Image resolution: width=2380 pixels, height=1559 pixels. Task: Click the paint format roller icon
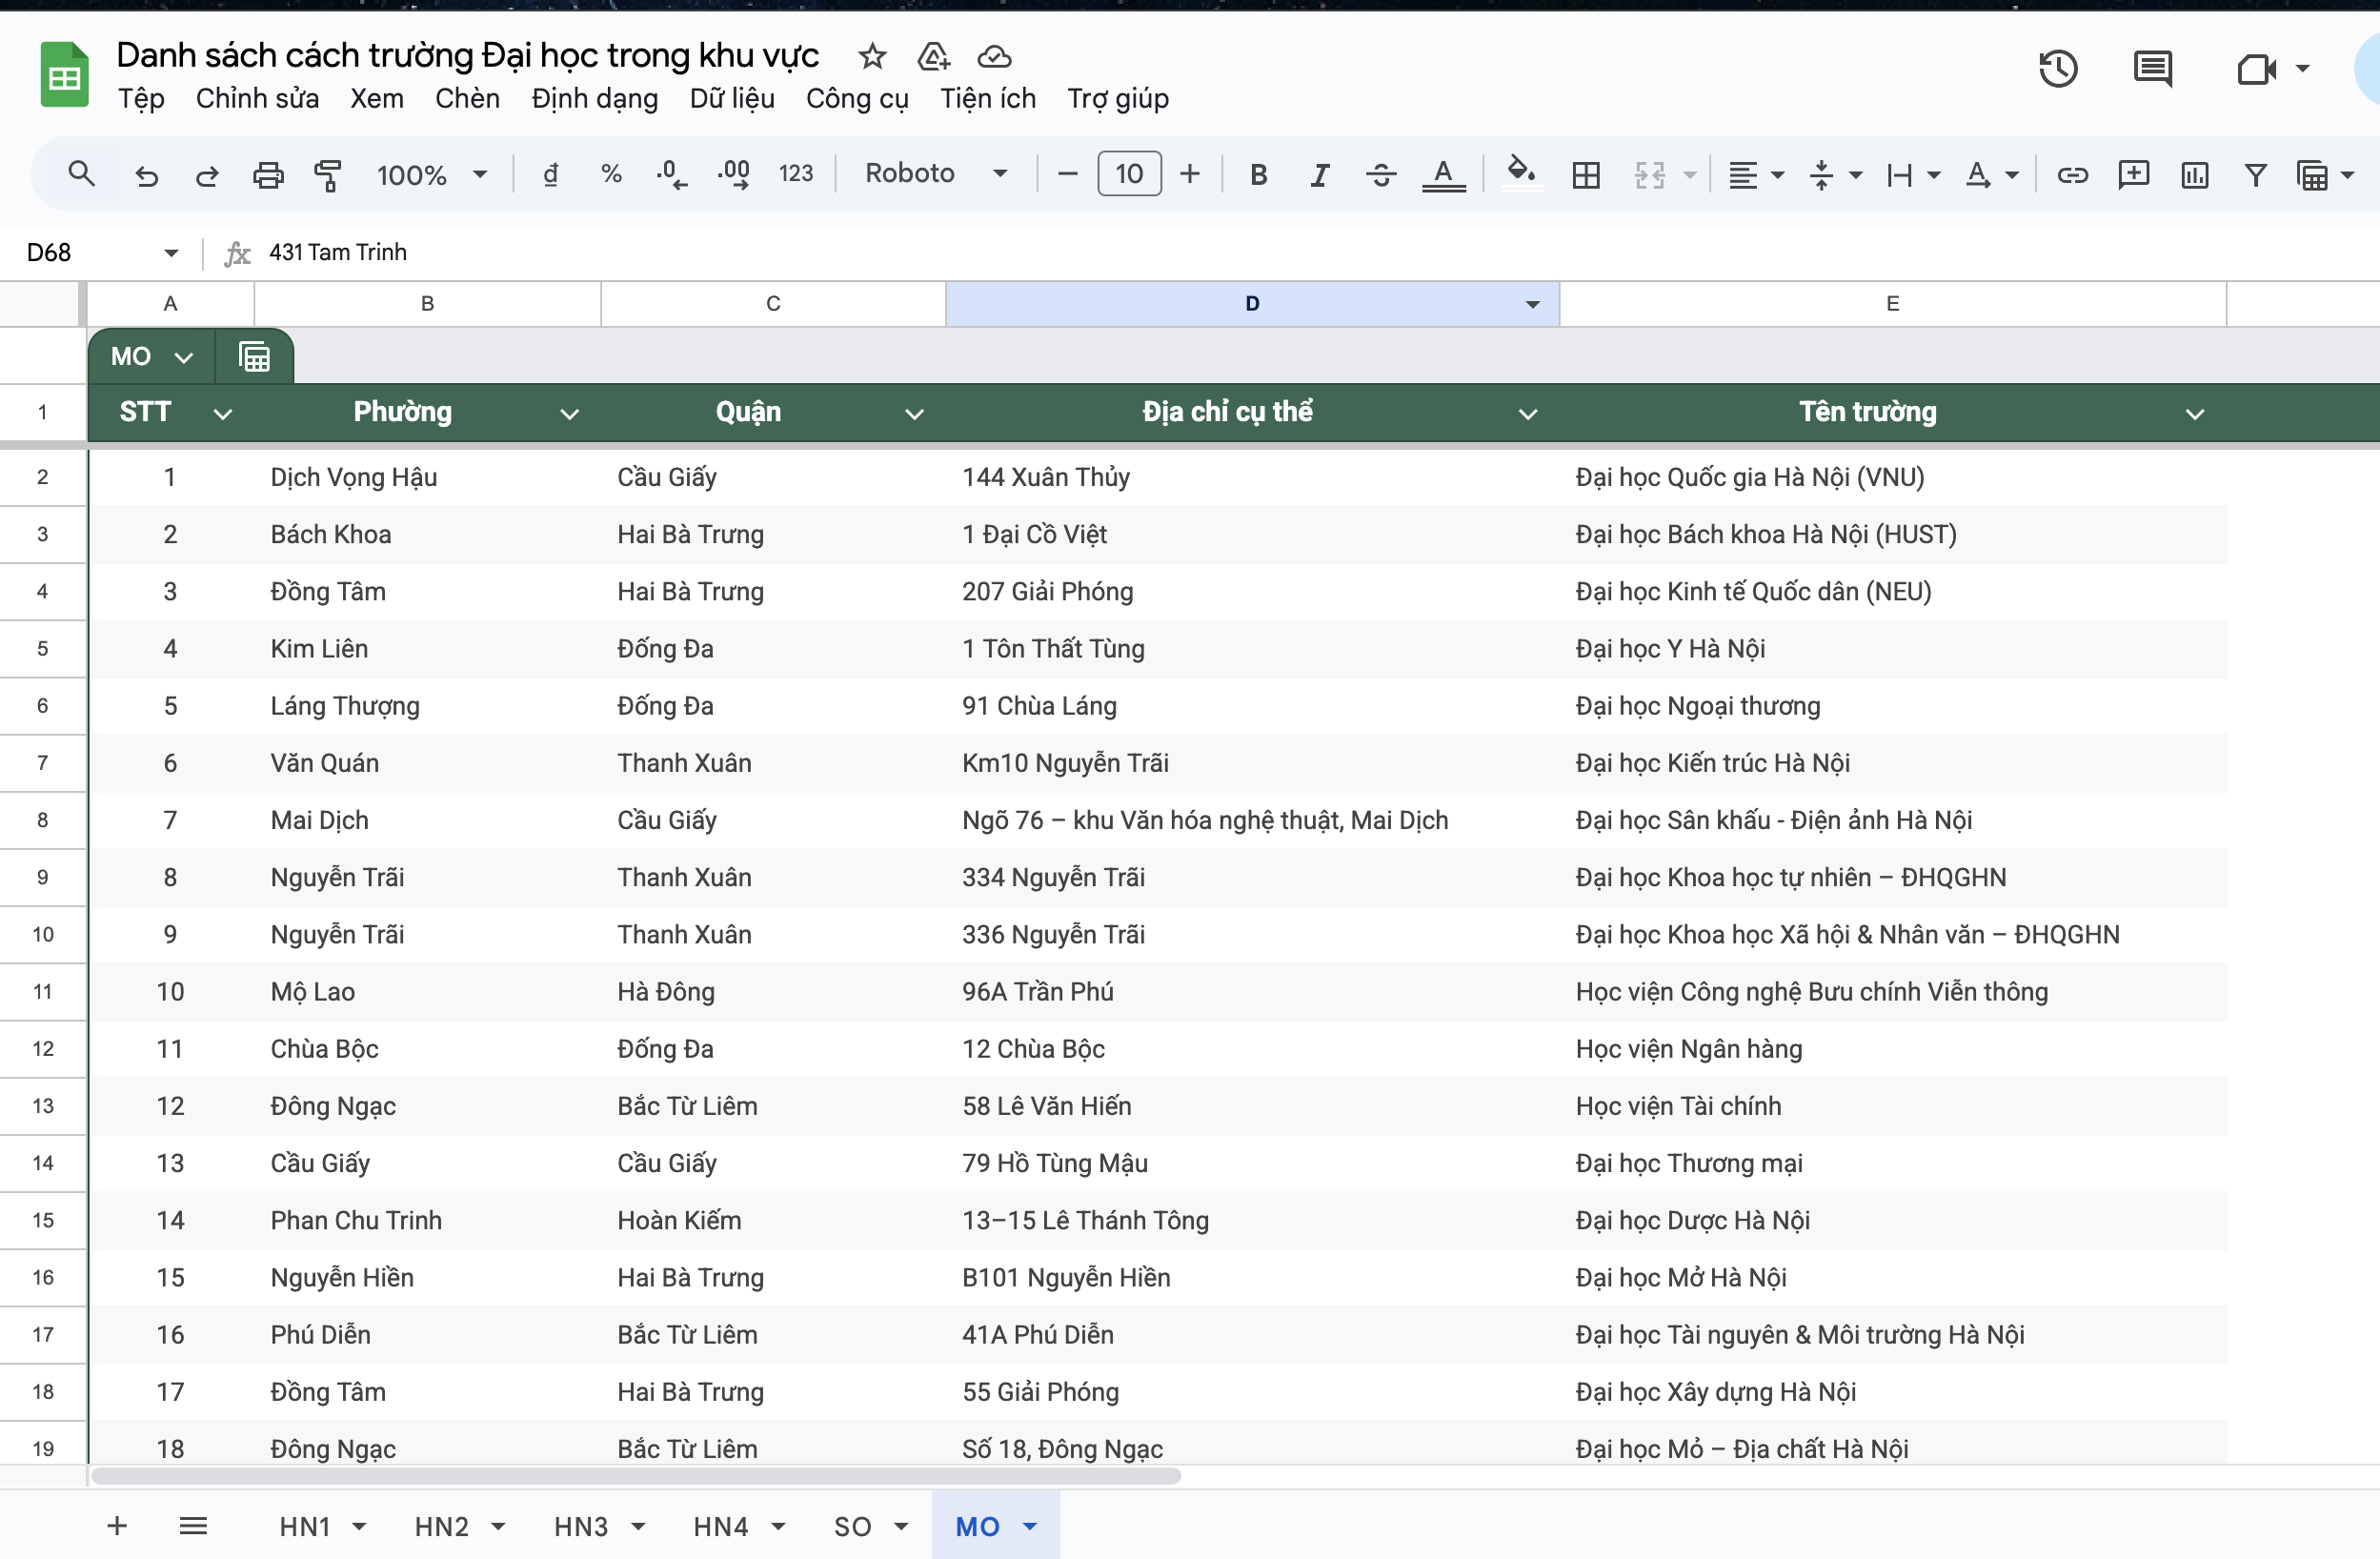coord(327,175)
